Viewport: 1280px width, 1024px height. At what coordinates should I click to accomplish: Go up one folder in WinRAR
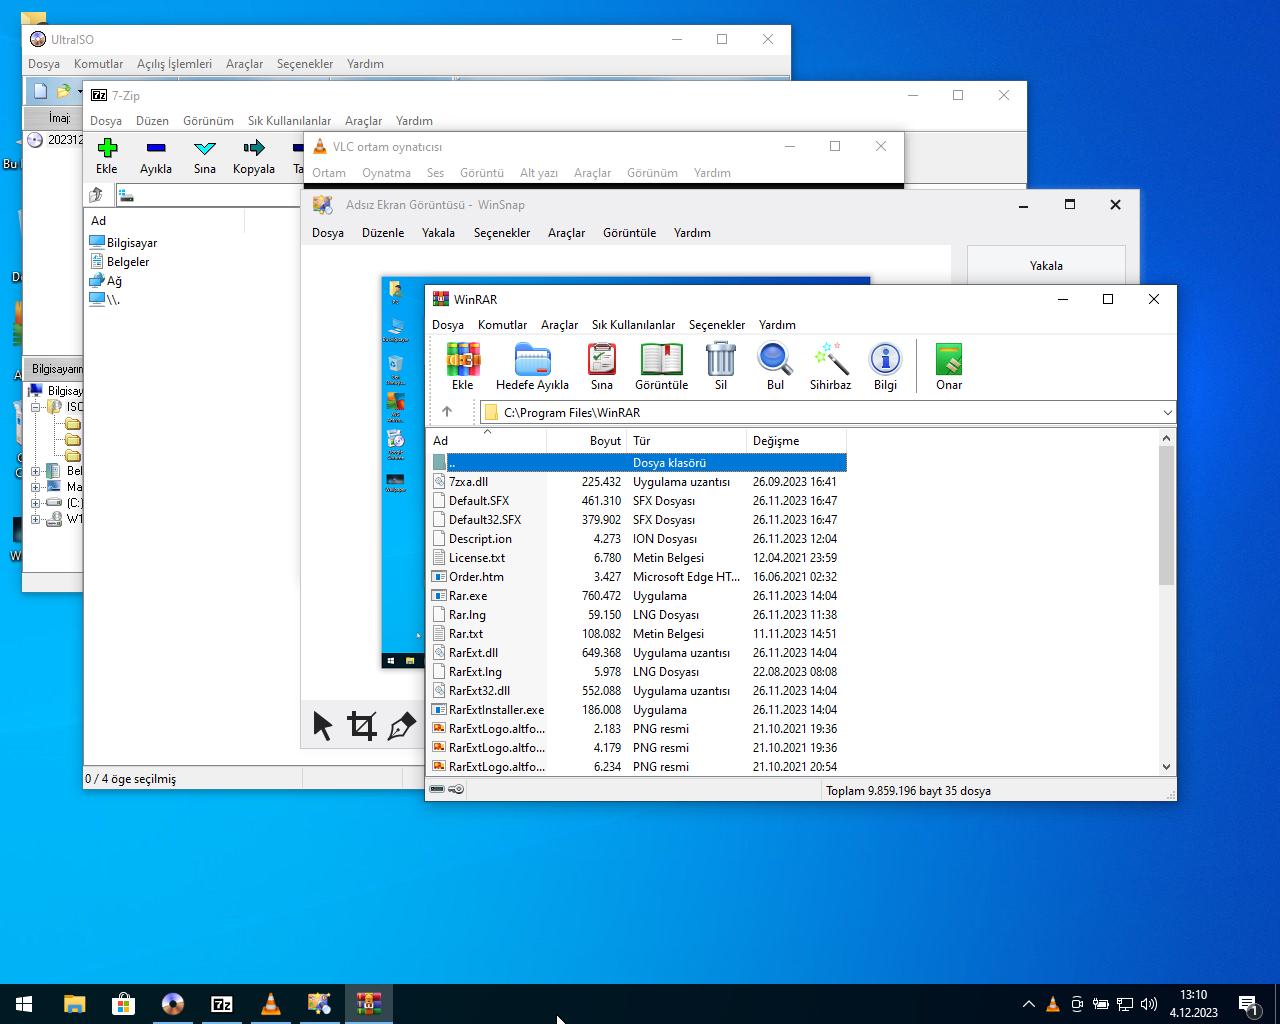click(447, 412)
